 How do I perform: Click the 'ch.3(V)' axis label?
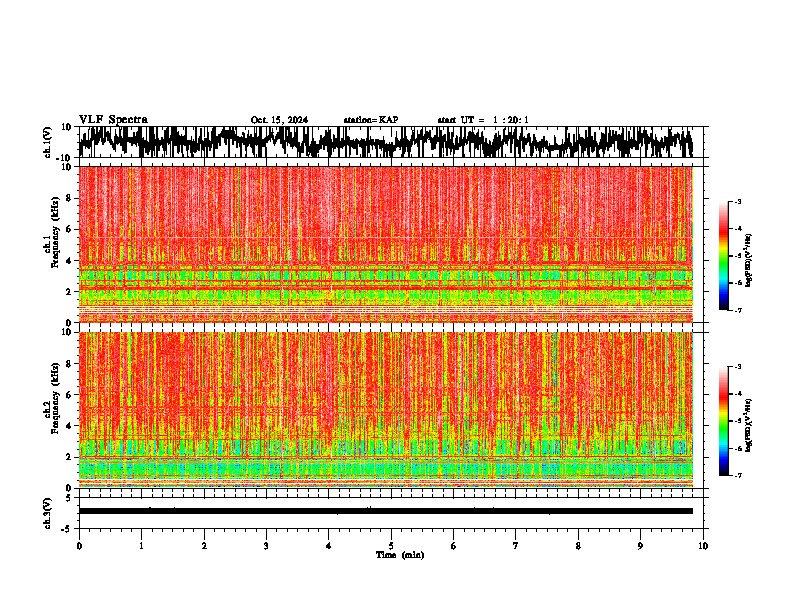point(48,513)
